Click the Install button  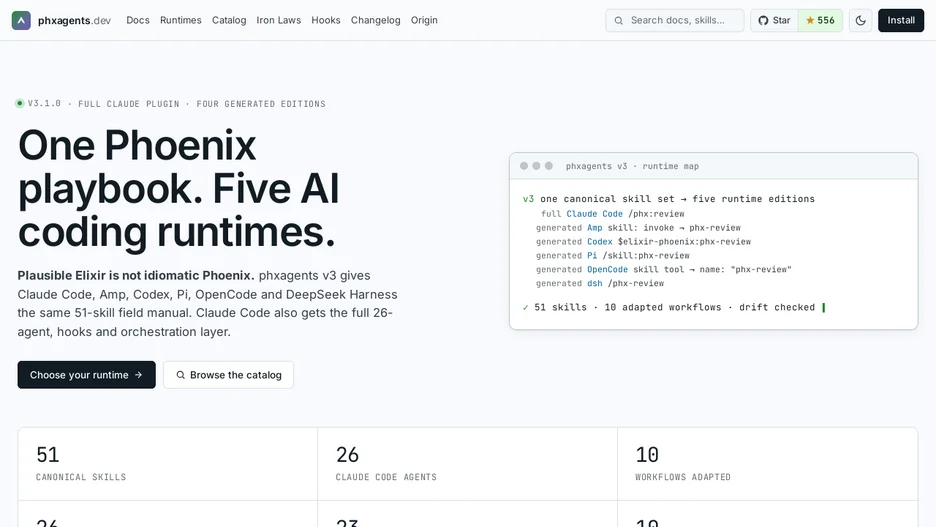click(x=901, y=20)
